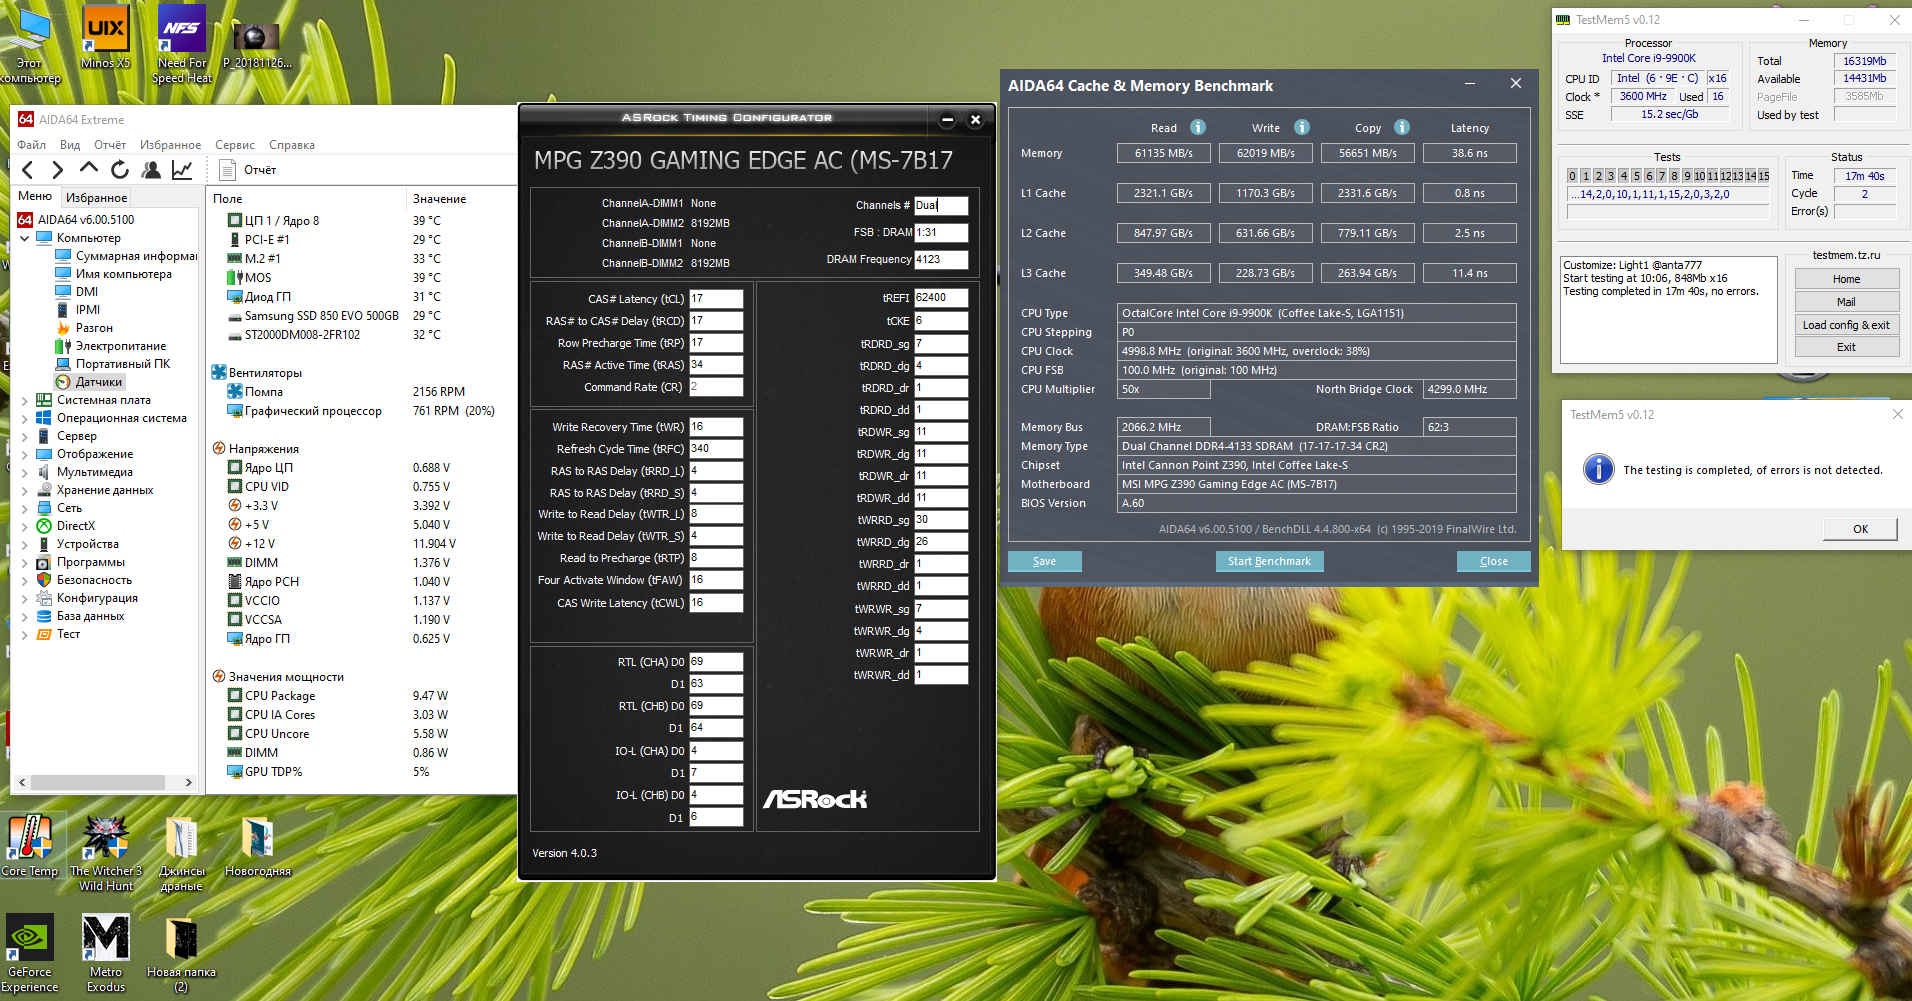Select the Новая папка (2) desktop folder
This screenshot has height=1001, width=1912.
click(x=181, y=953)
